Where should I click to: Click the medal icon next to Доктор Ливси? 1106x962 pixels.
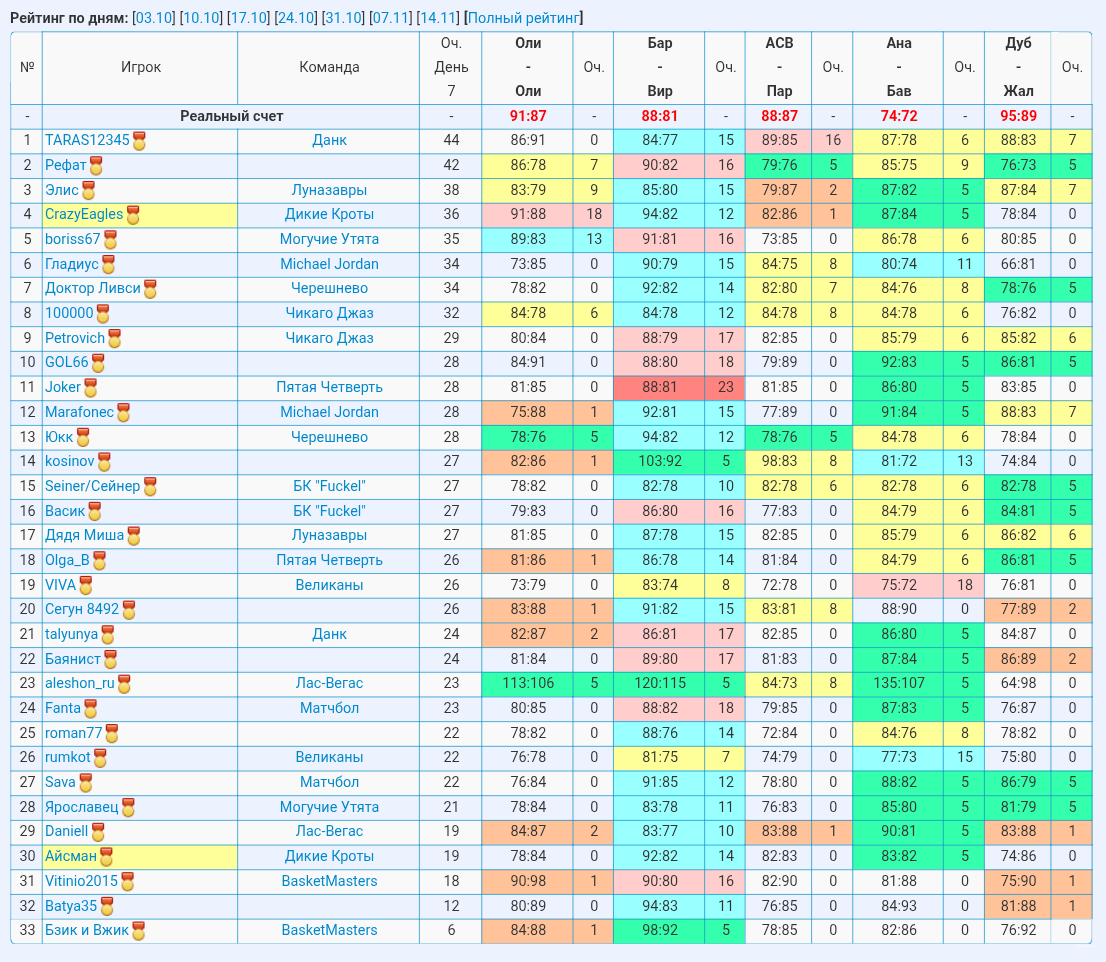click(x=150, y=289)
